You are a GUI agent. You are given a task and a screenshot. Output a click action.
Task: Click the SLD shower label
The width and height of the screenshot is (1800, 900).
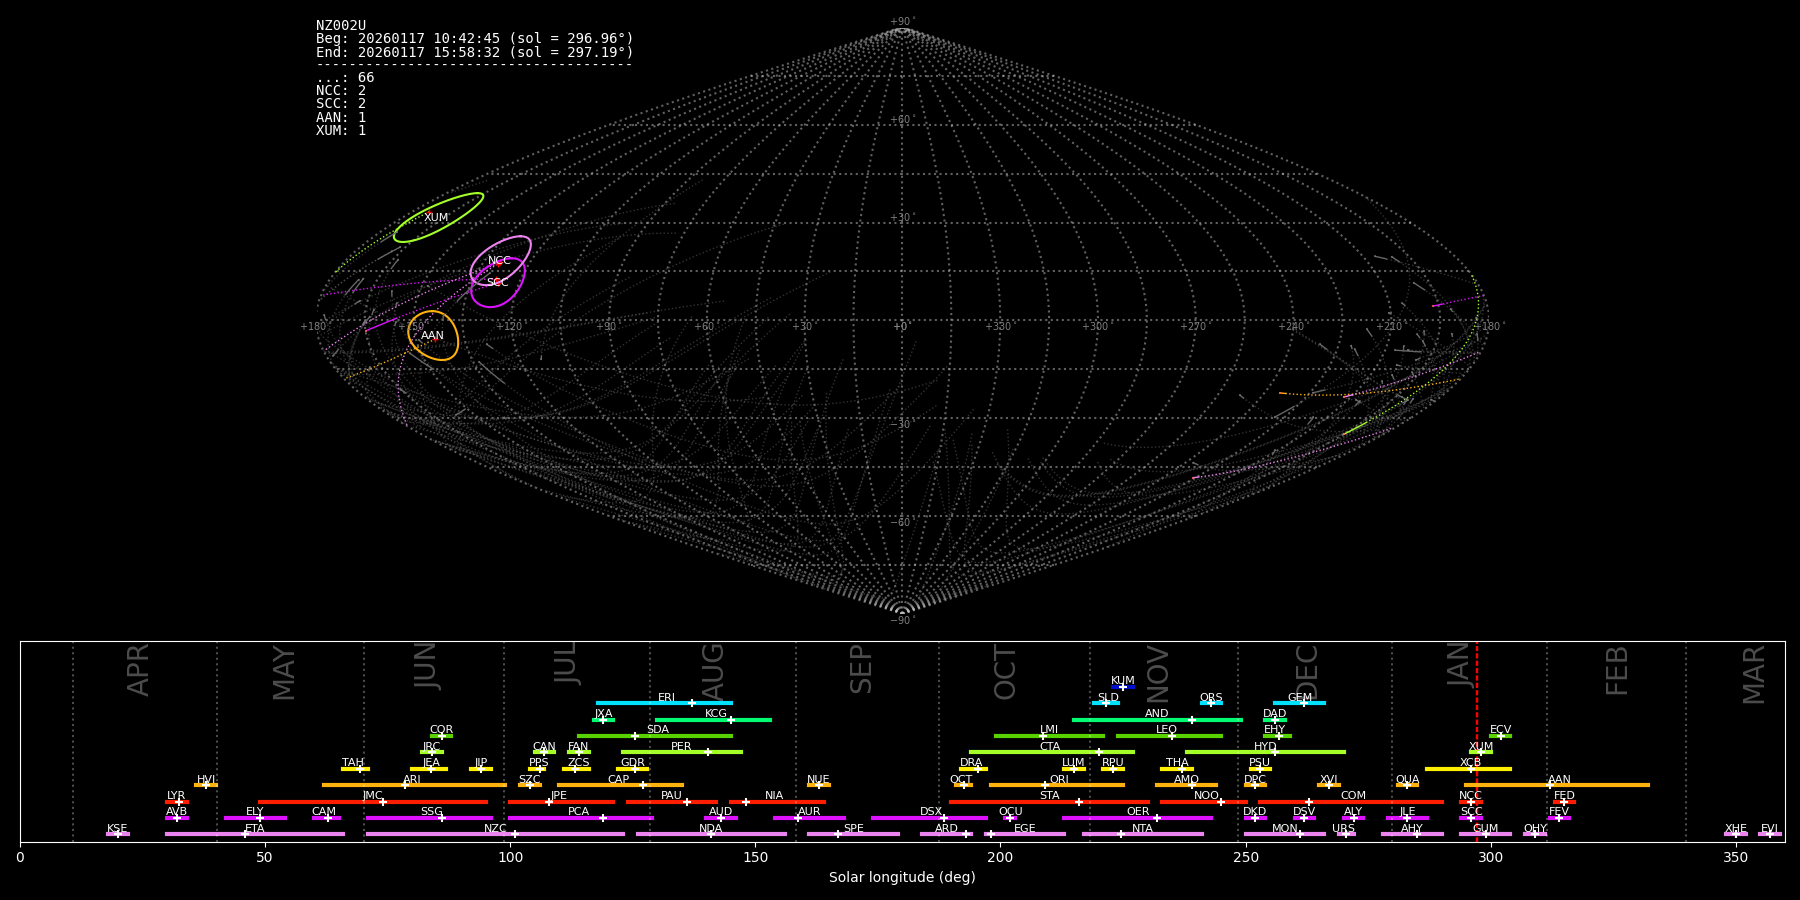pos(1108,698)
